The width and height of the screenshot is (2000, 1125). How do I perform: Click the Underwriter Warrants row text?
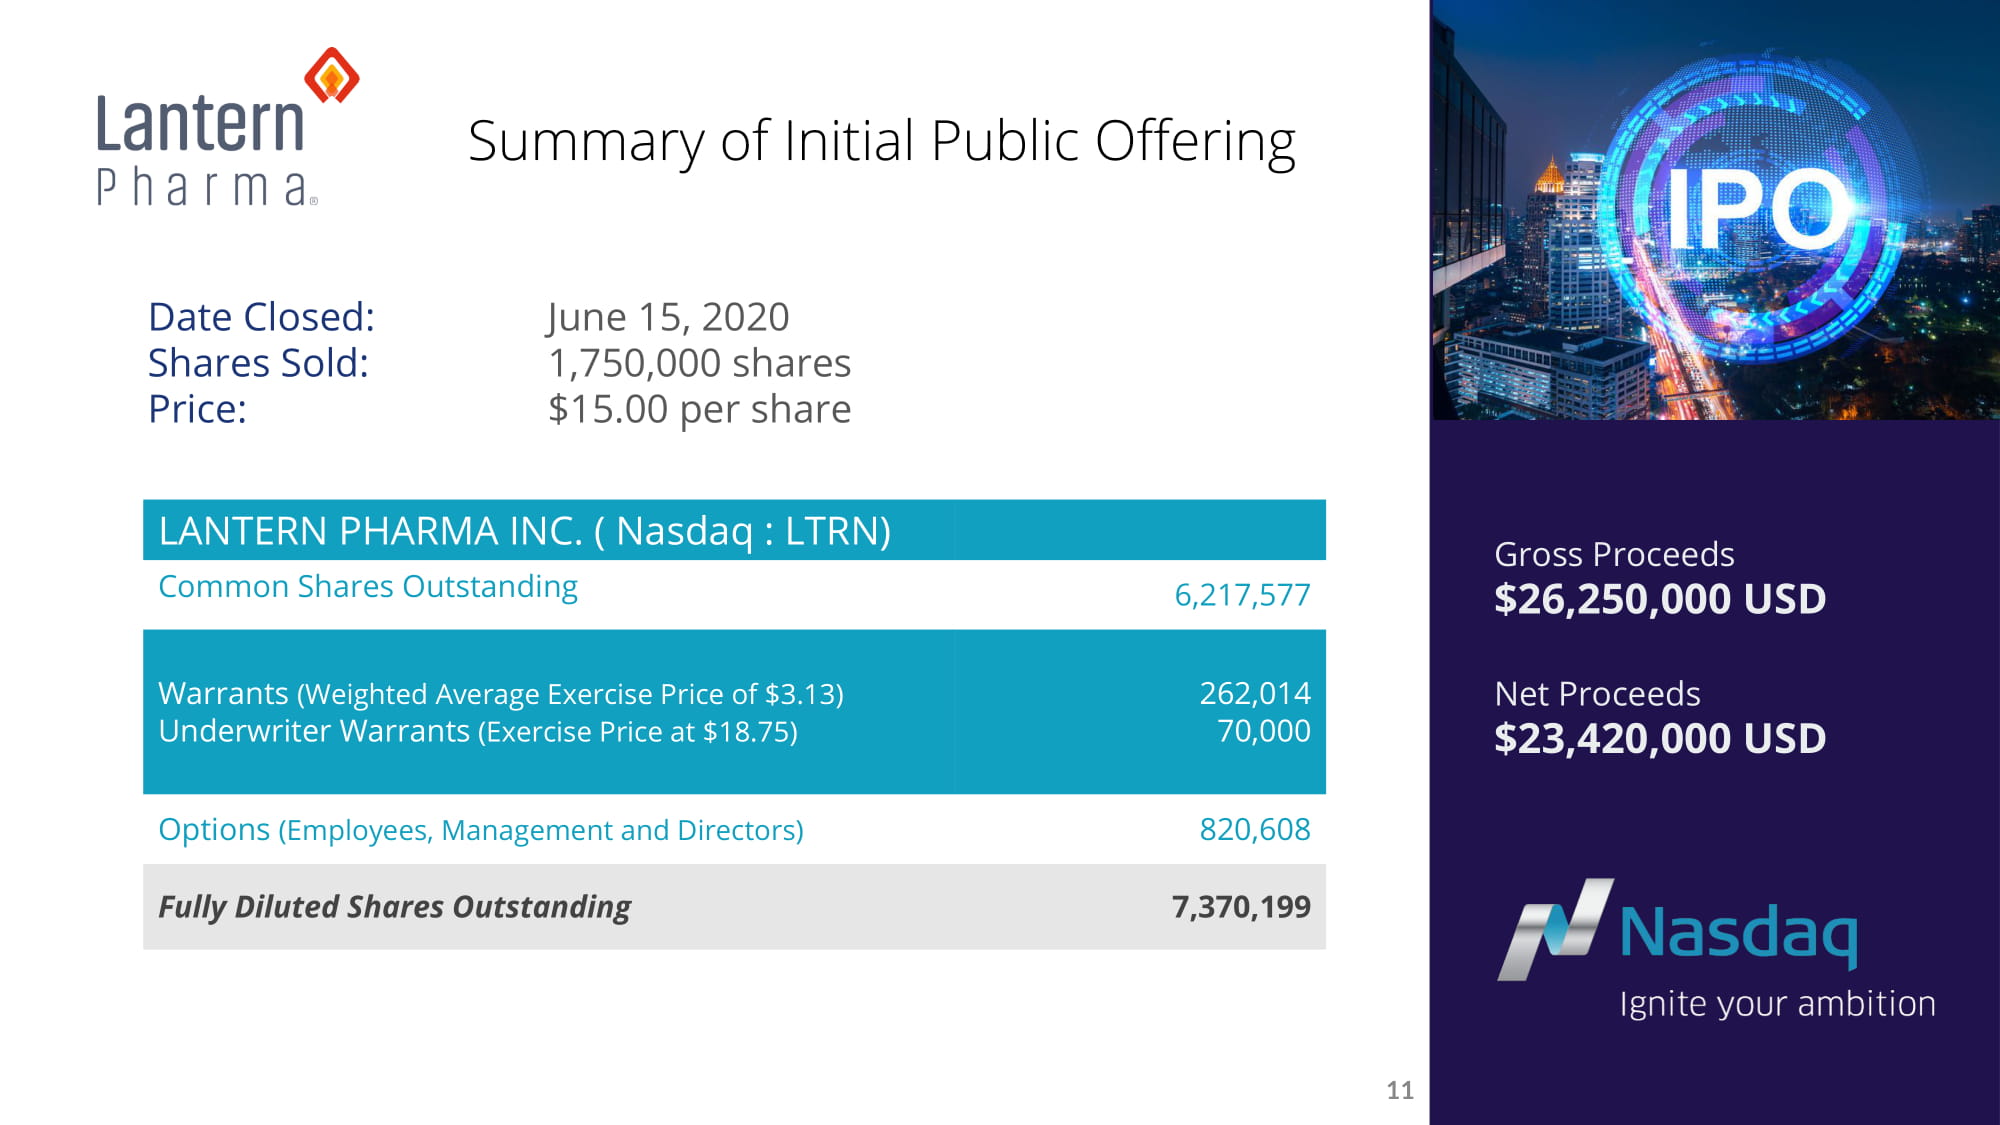(x=478, y=731)
